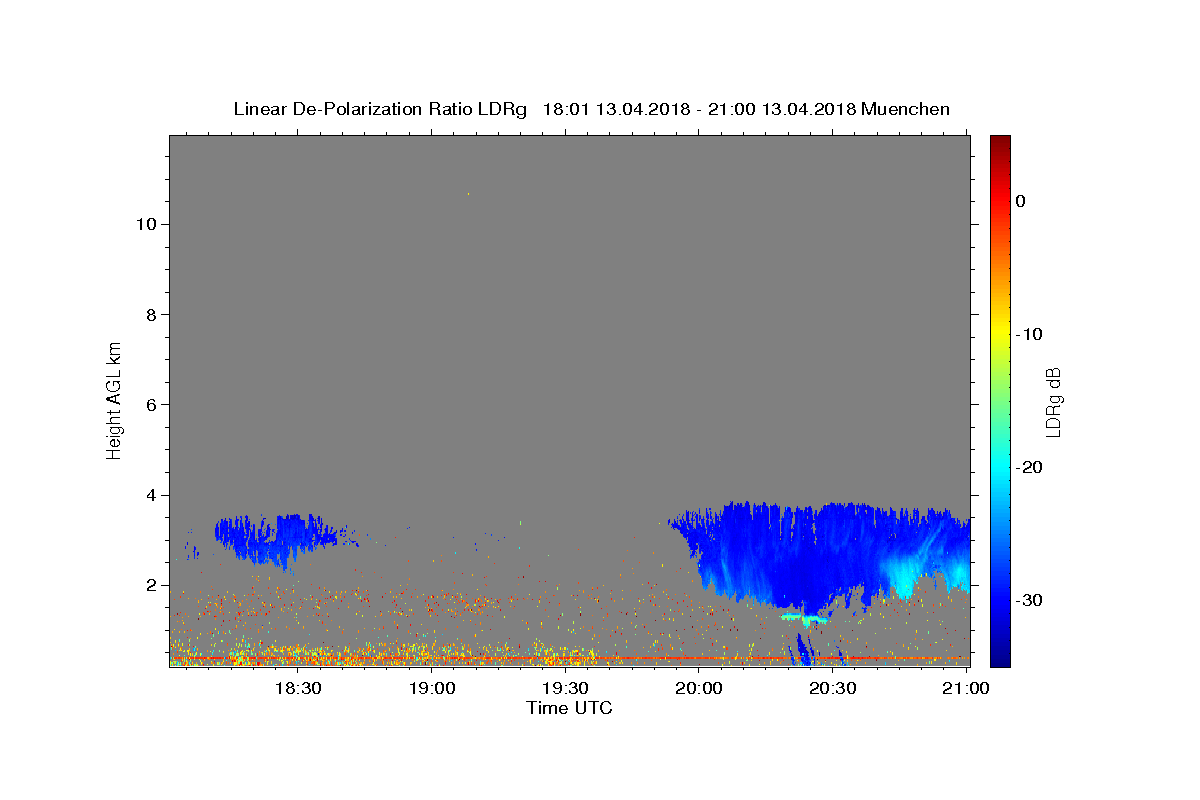This screenshot has width=1200, height=800.
Task: Click the 20:00 time tick label
Action: pos(699,688)
